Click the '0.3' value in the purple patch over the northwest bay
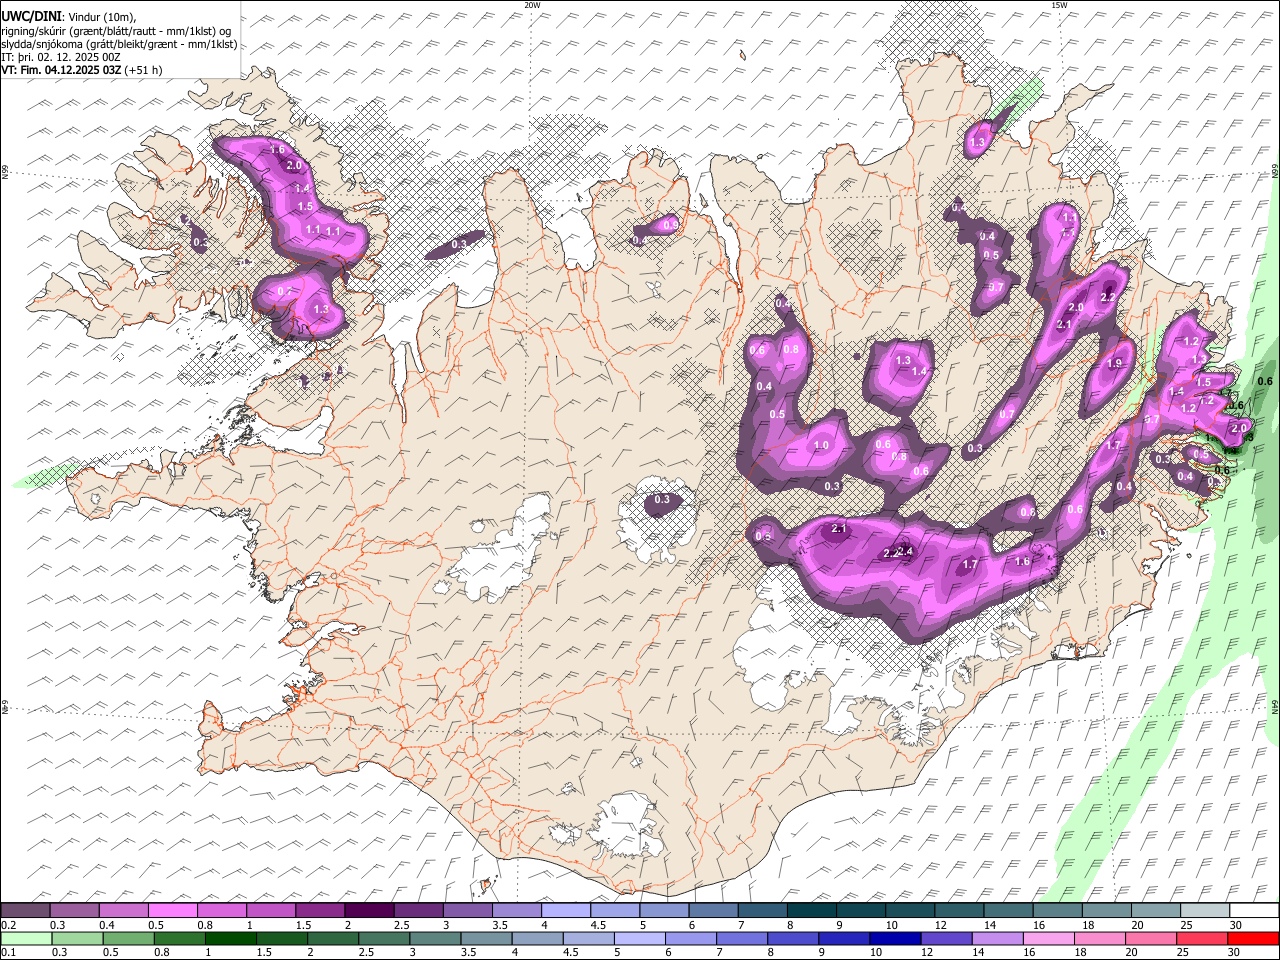Image resolution: width=1280 pixels, height=960 pixels. click(459, 243)
